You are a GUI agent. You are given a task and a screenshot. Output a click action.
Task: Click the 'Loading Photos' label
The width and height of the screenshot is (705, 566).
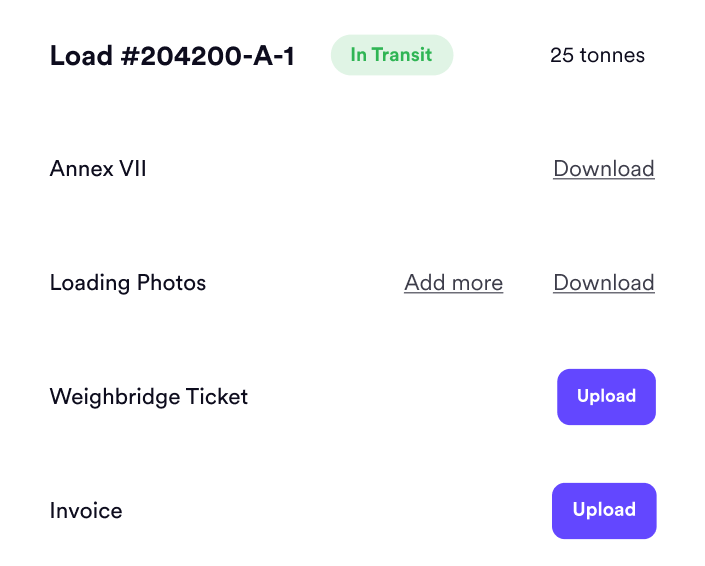click(127, 283)
